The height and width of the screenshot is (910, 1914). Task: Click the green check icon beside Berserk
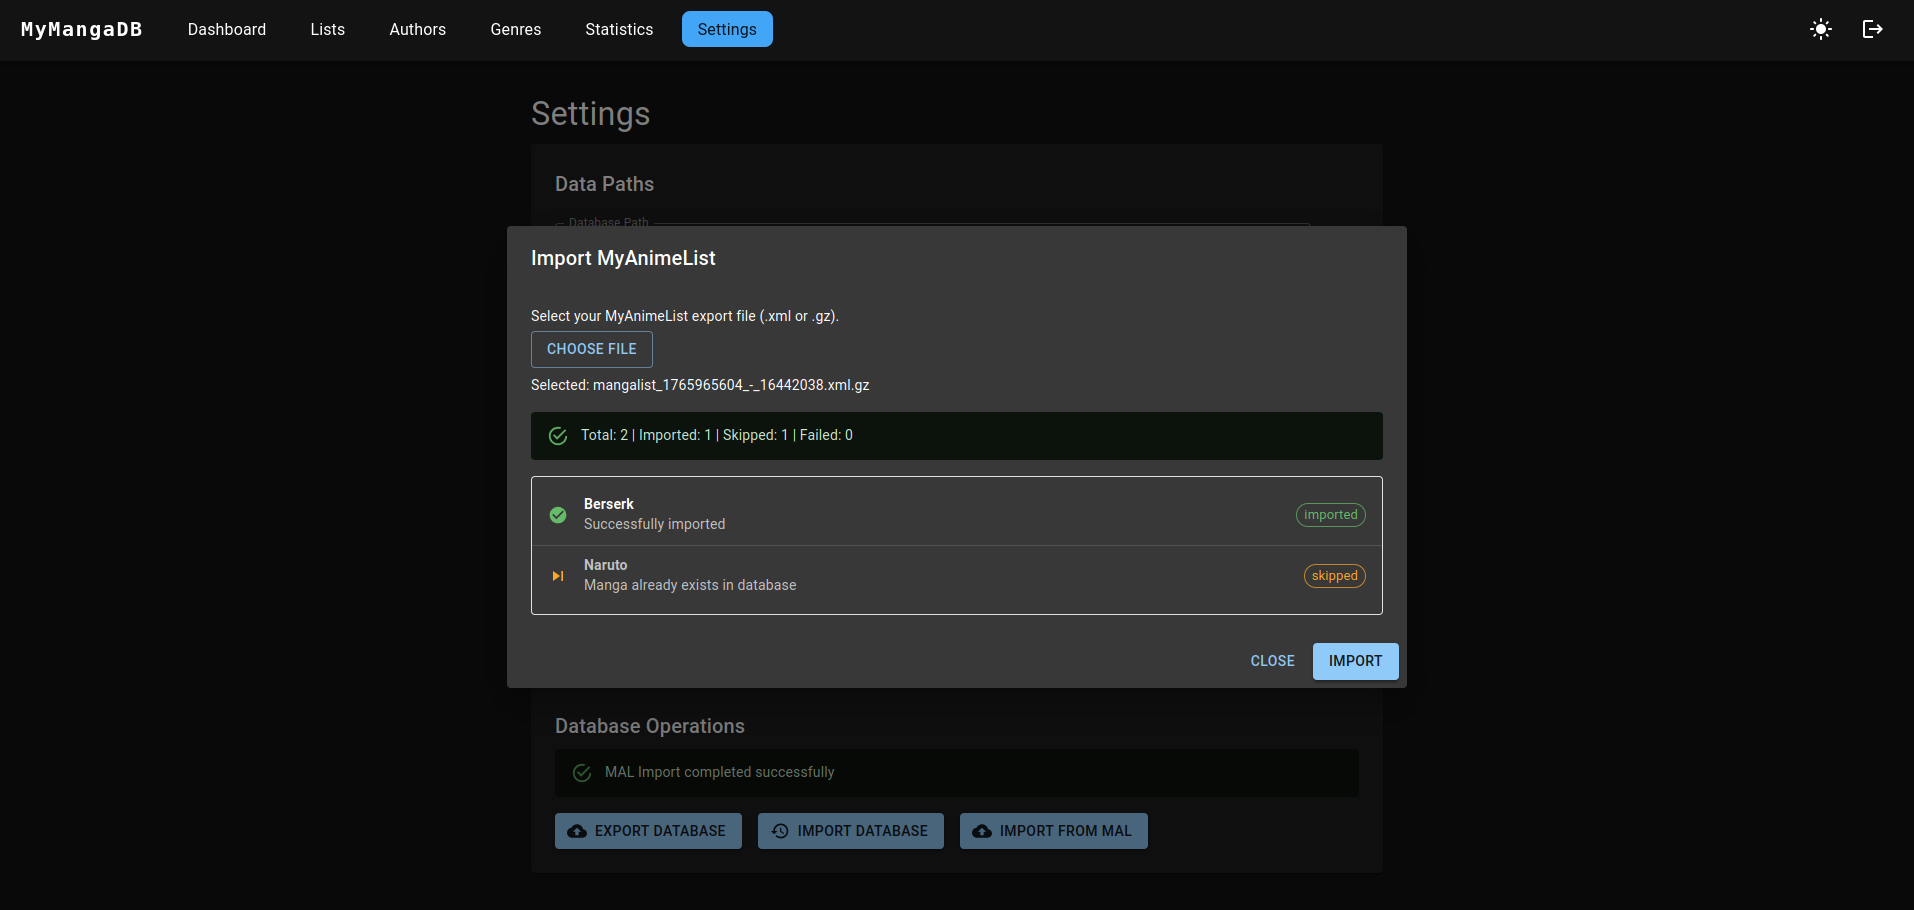click(x=558, y=515)
